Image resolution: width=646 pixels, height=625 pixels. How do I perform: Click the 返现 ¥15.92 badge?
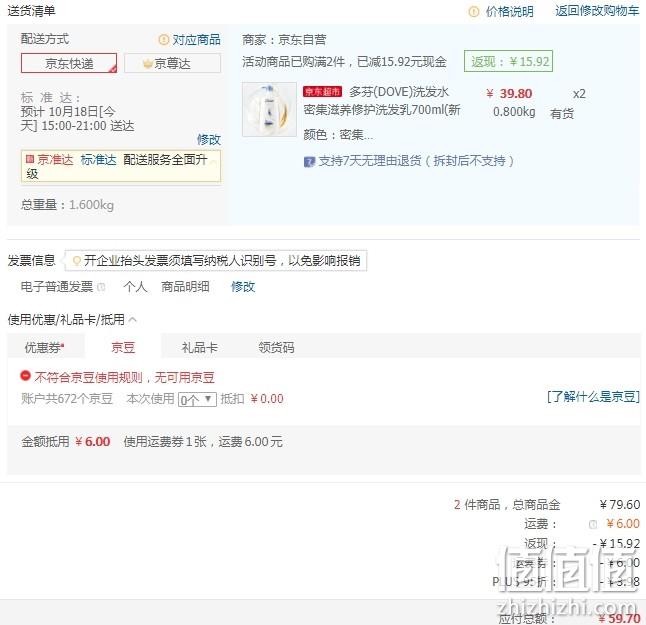tap(508, 61)
